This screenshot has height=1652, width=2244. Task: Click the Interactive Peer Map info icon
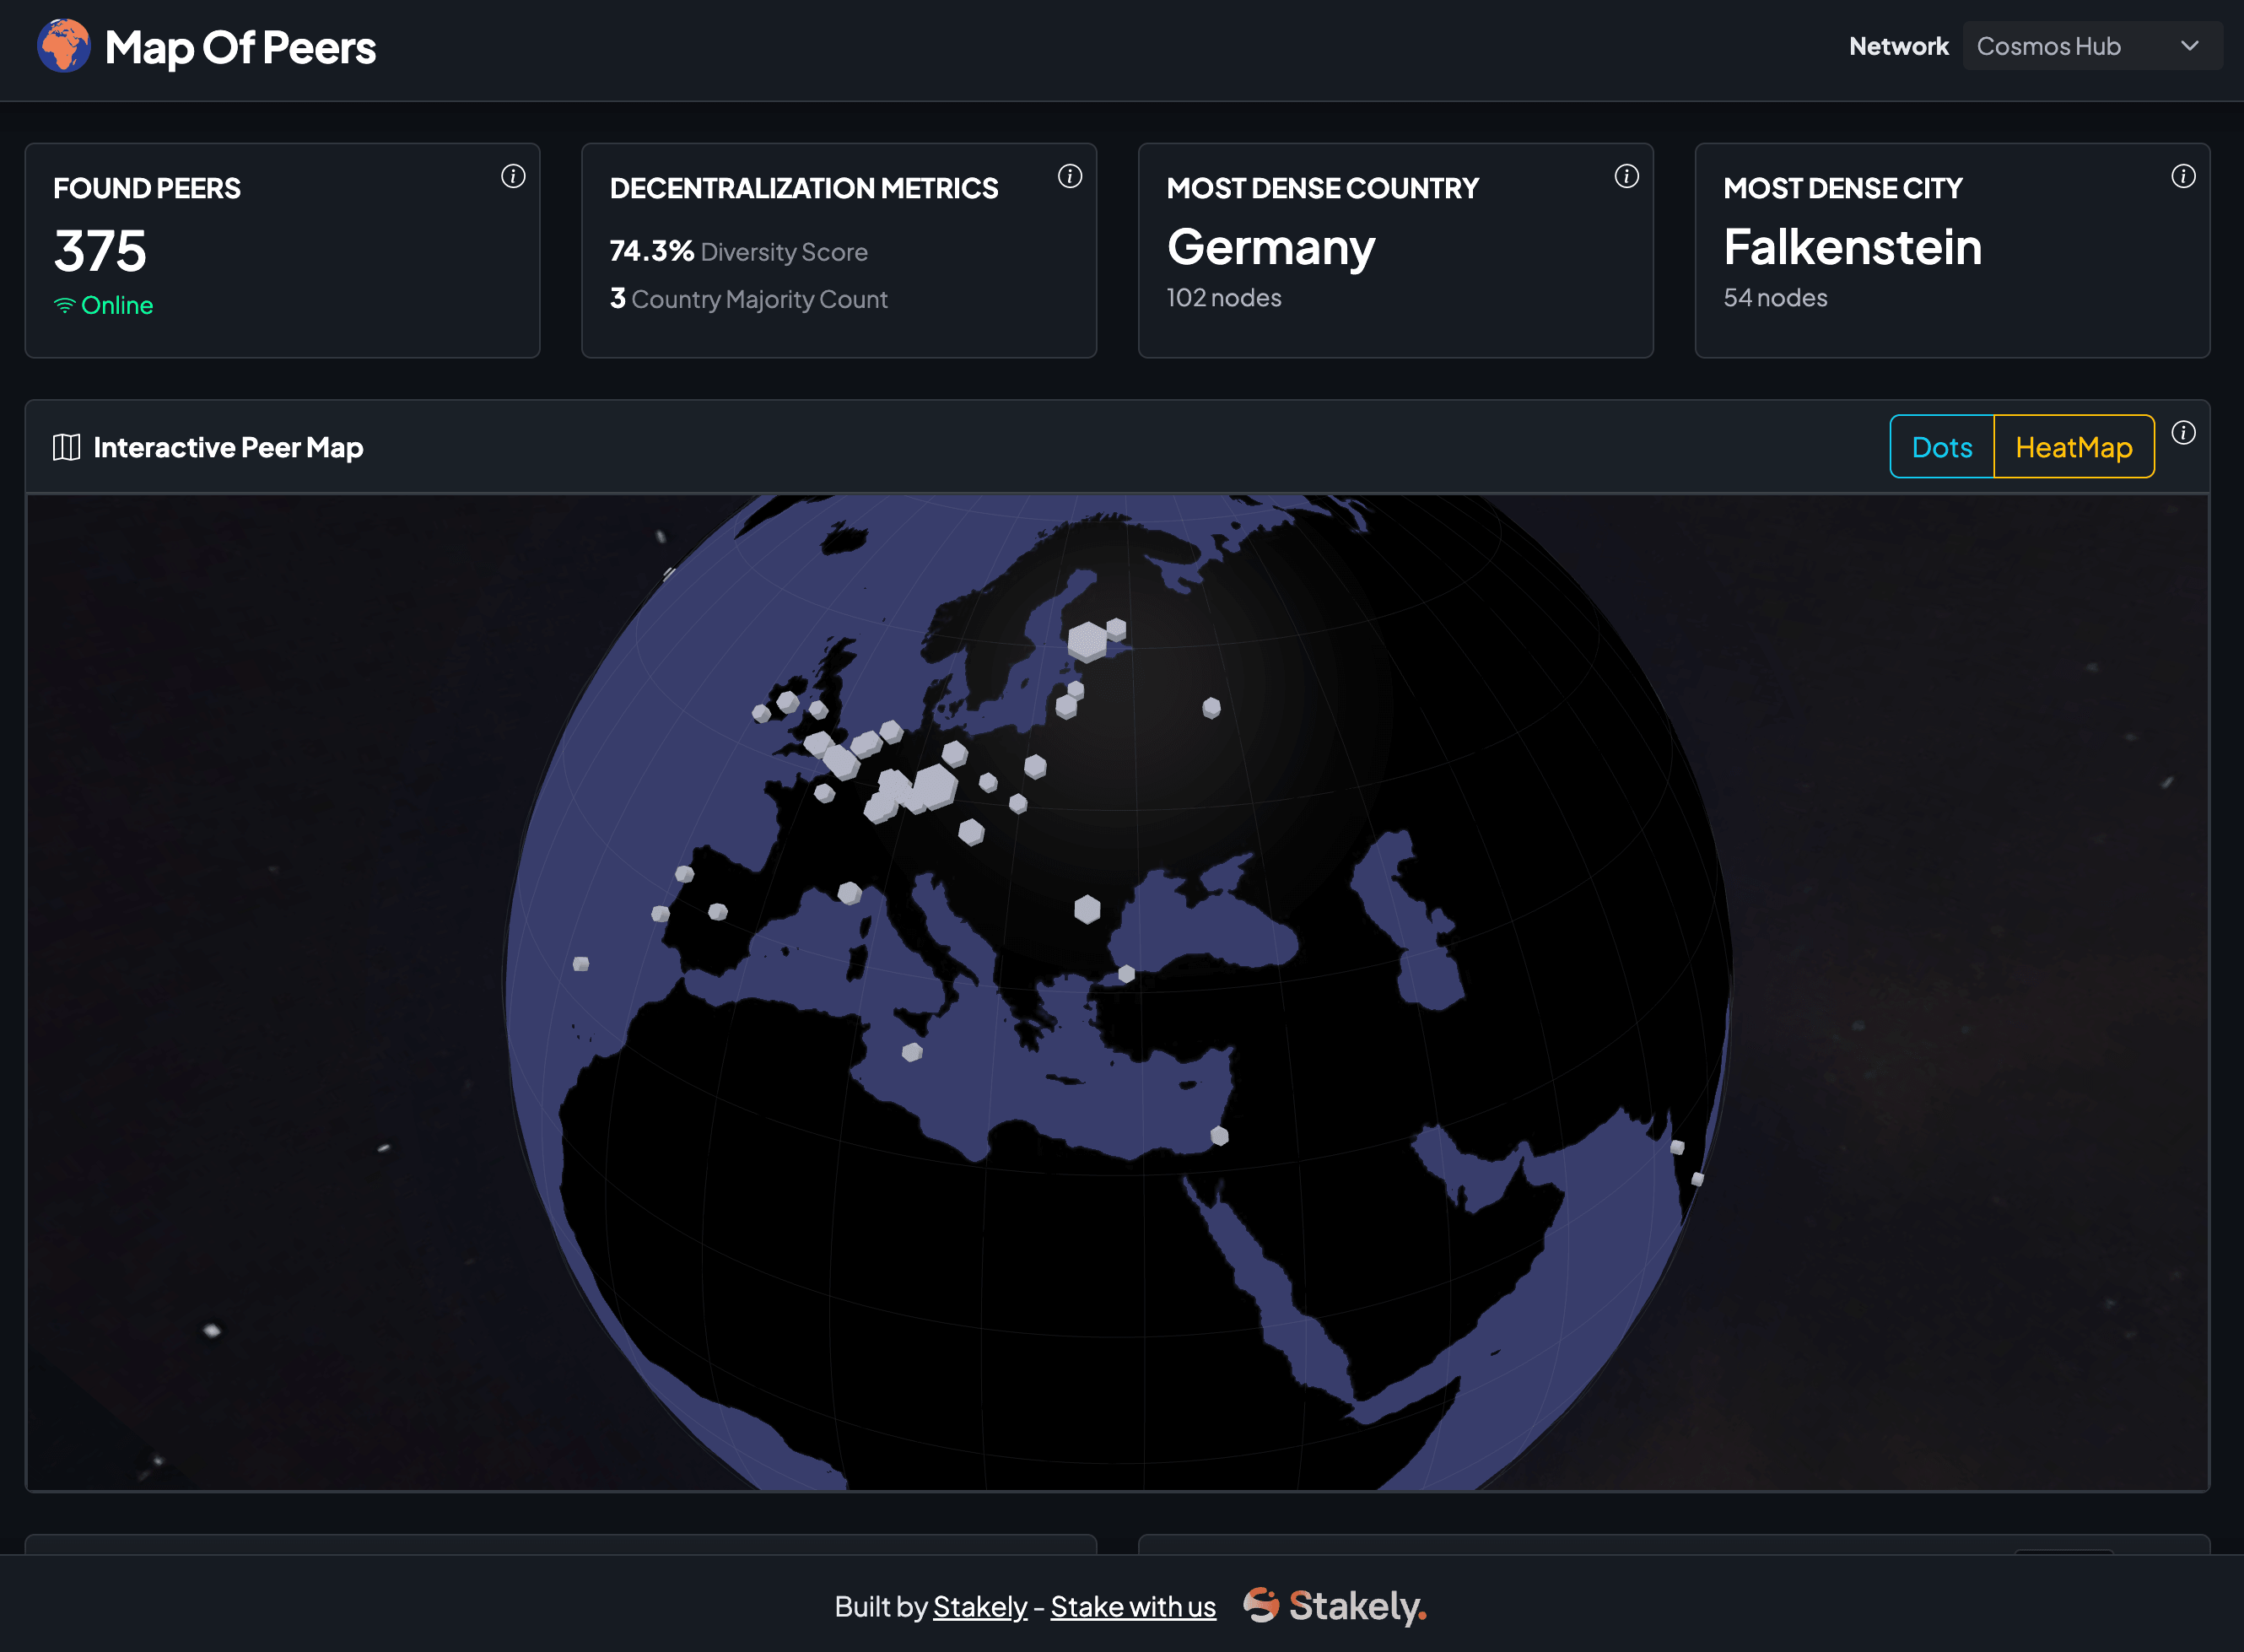click(x=2183, y=433)
